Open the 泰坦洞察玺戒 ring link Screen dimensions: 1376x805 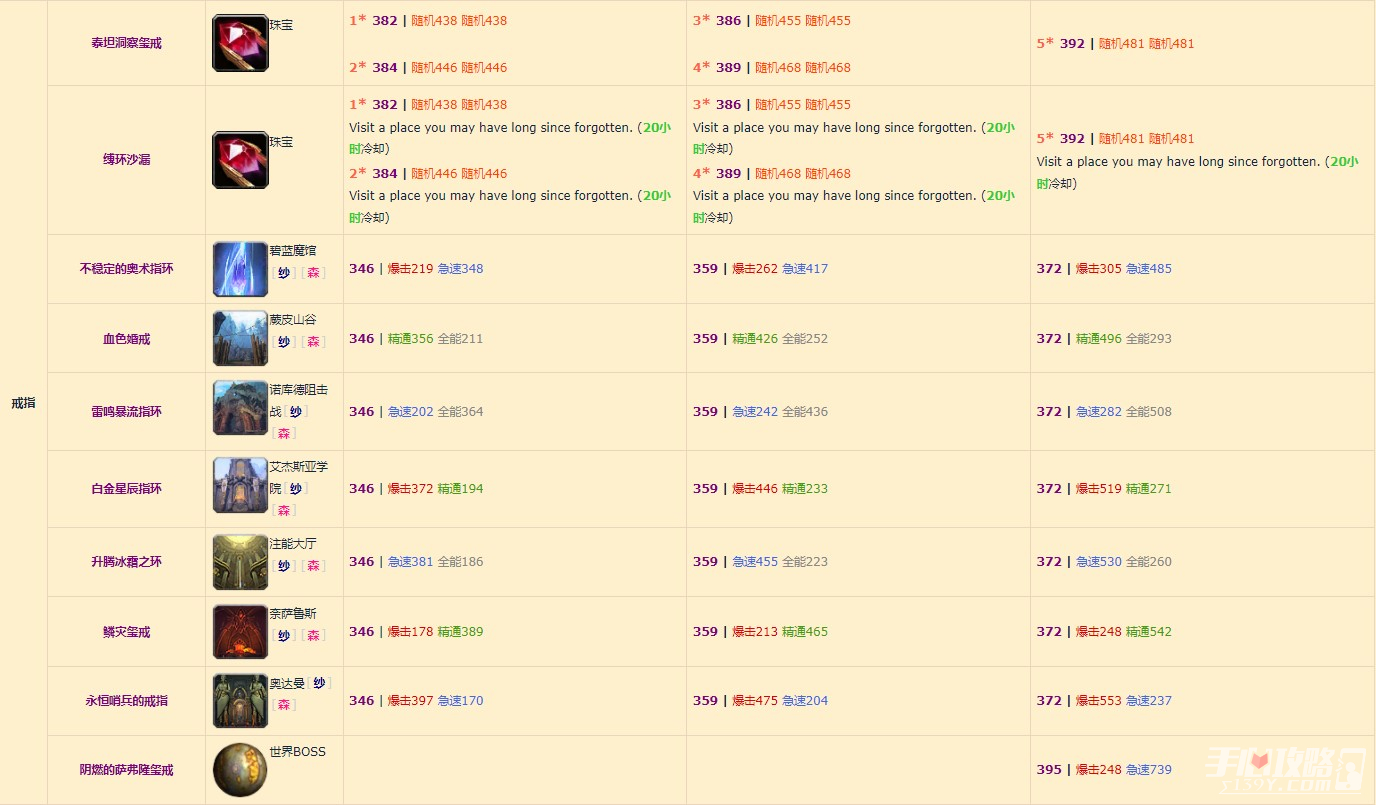[x=126, y=43]
